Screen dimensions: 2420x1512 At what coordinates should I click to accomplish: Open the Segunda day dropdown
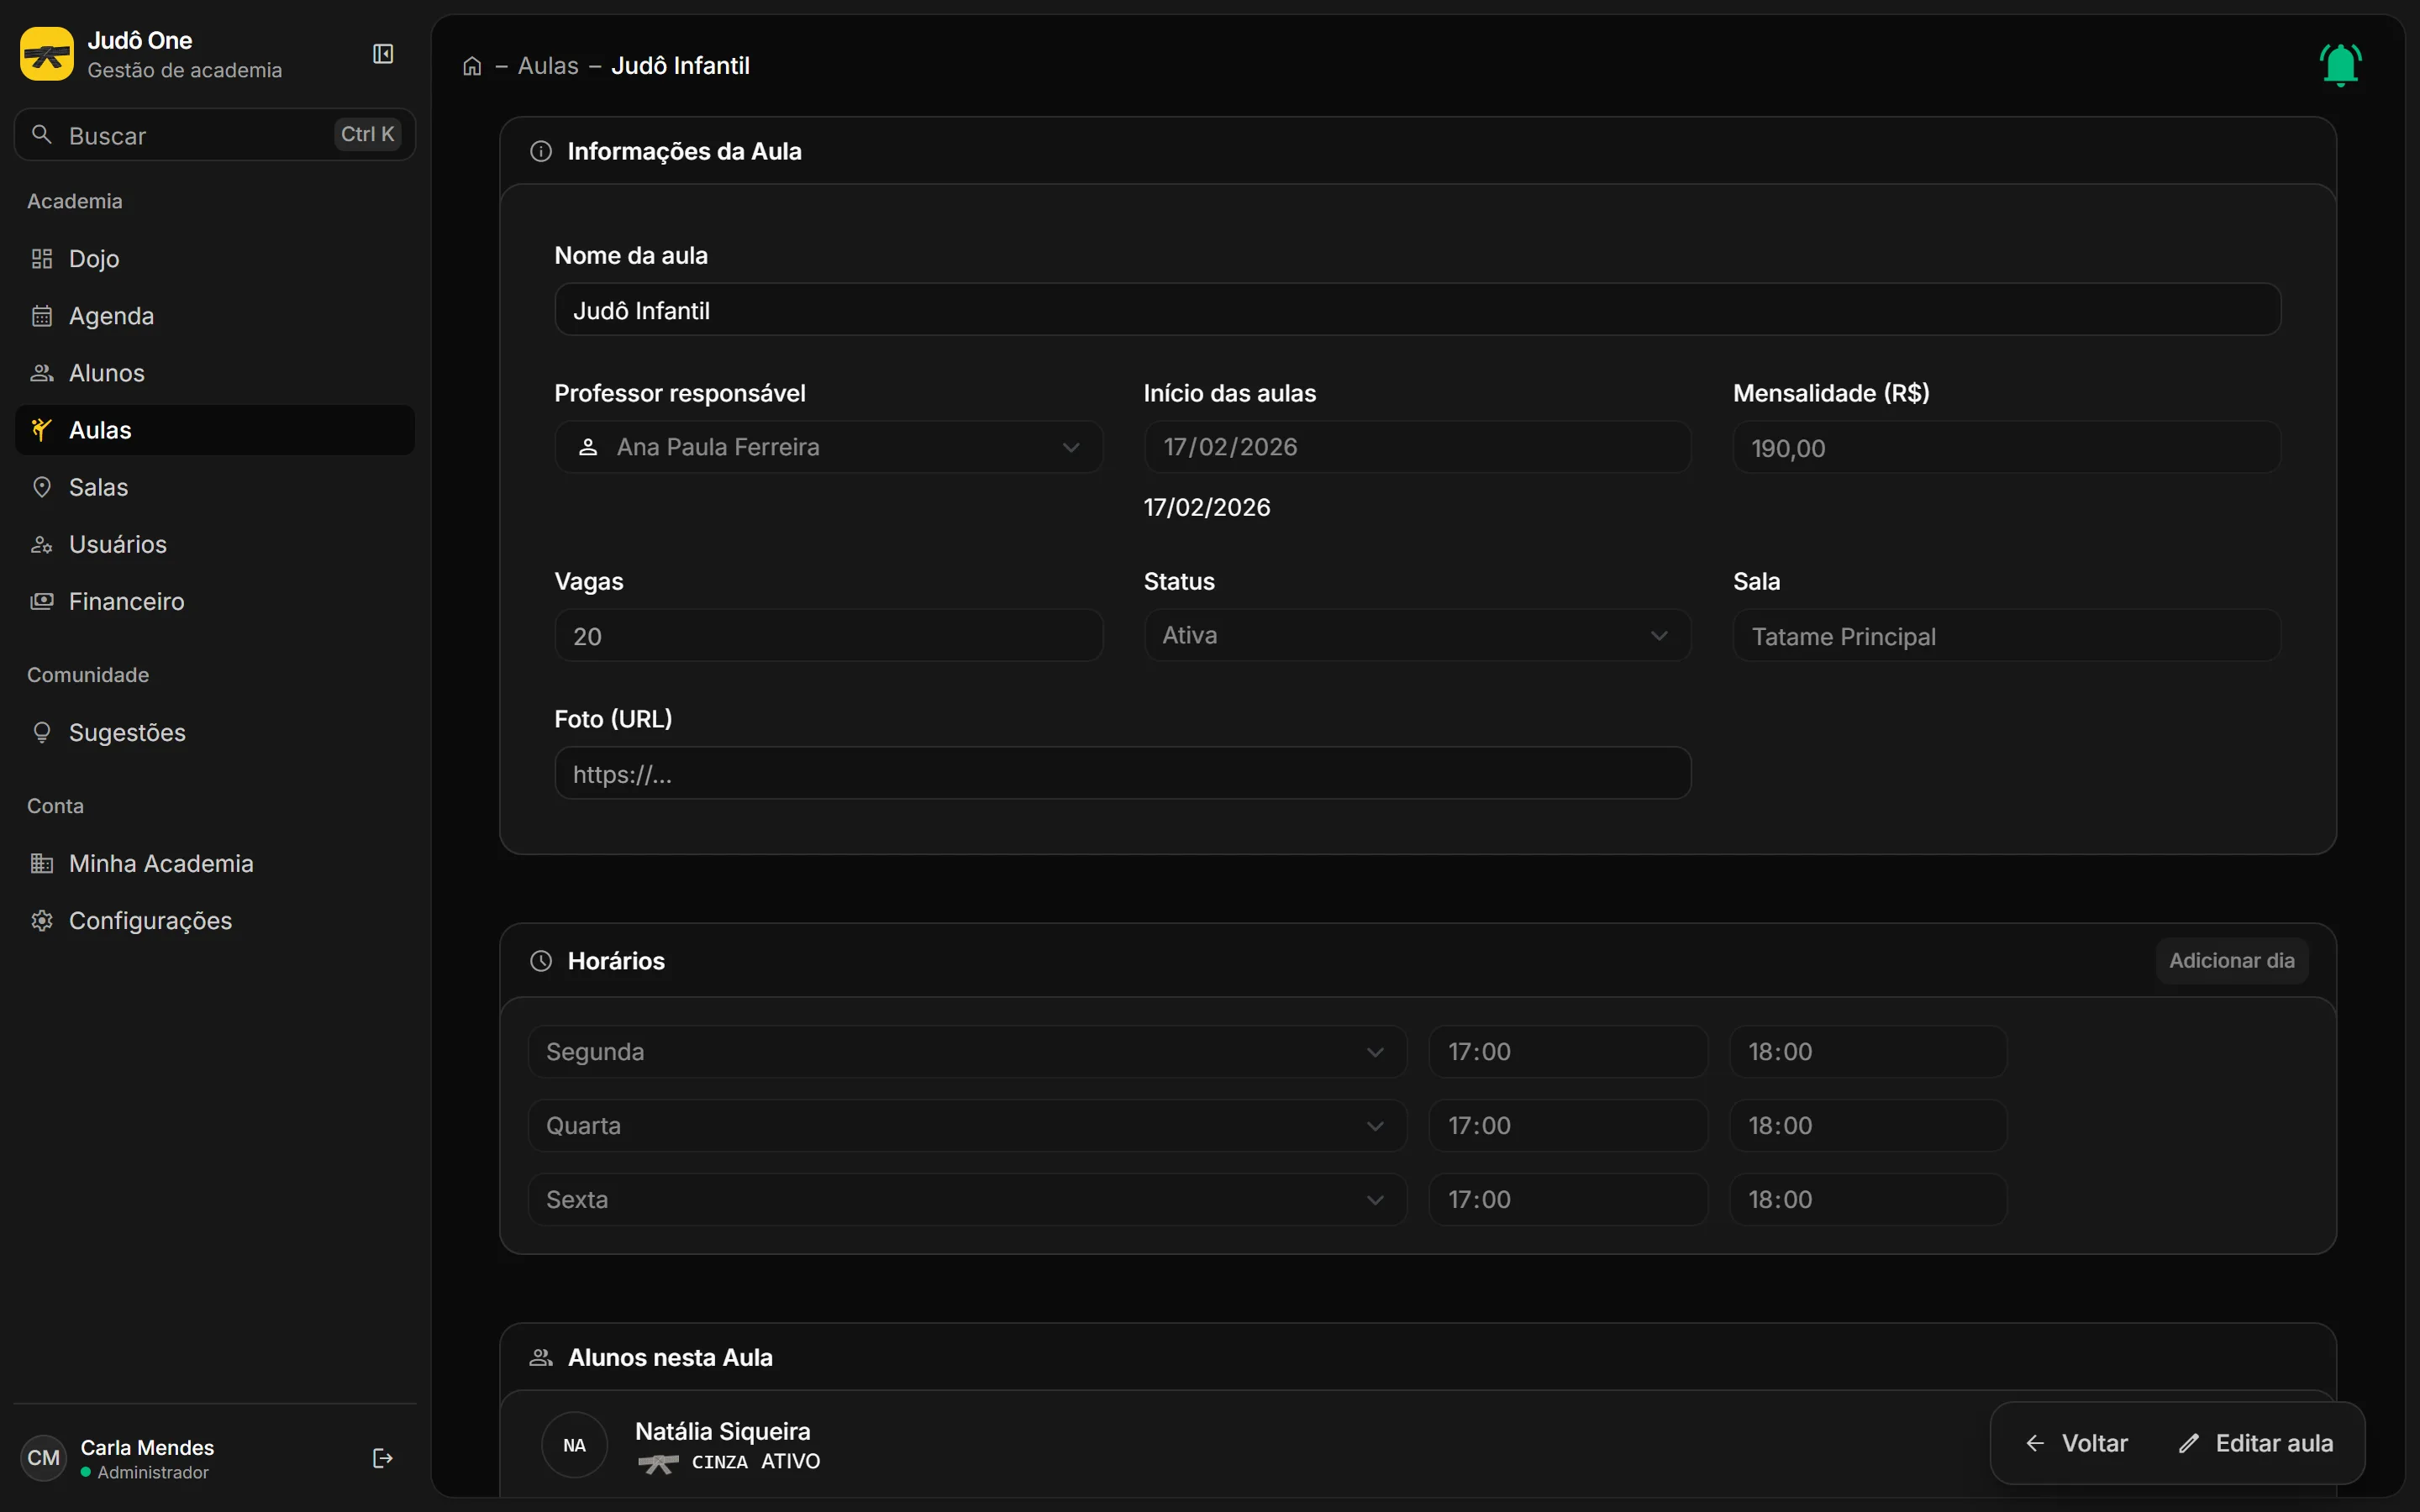[x=967, y=1051]
